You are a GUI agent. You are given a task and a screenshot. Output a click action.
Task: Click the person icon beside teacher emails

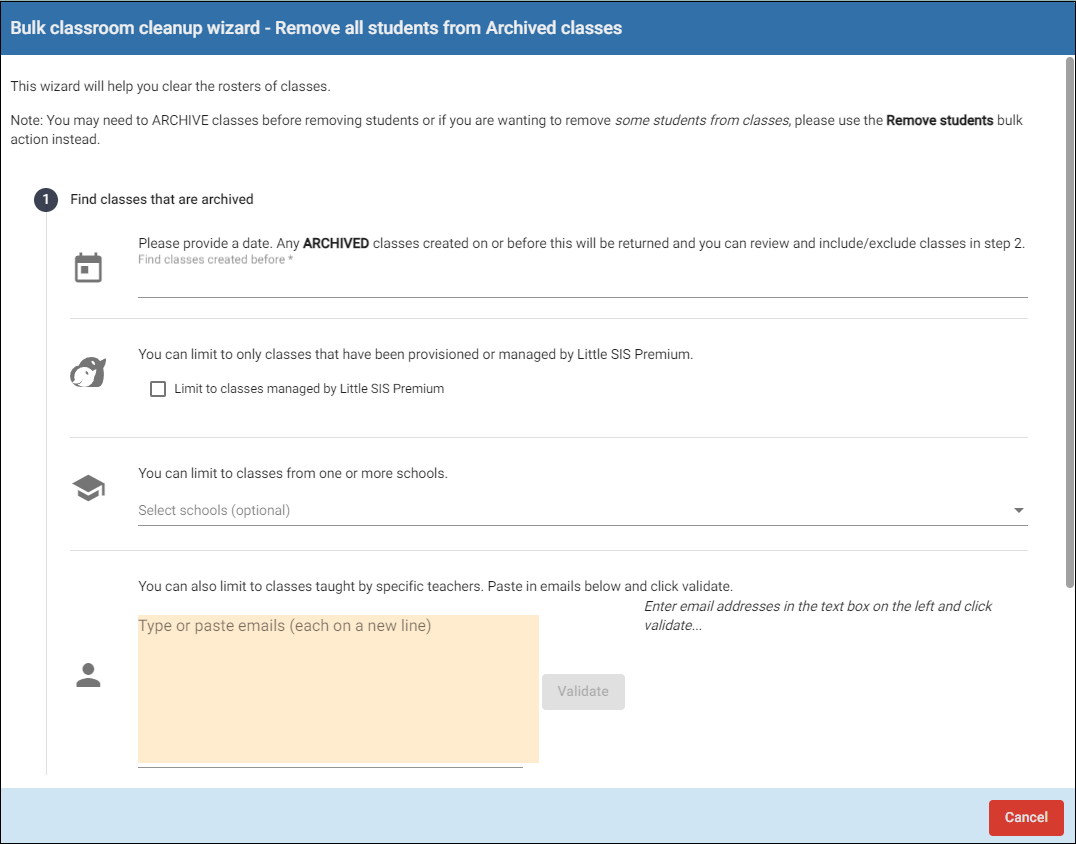[89, 676]
